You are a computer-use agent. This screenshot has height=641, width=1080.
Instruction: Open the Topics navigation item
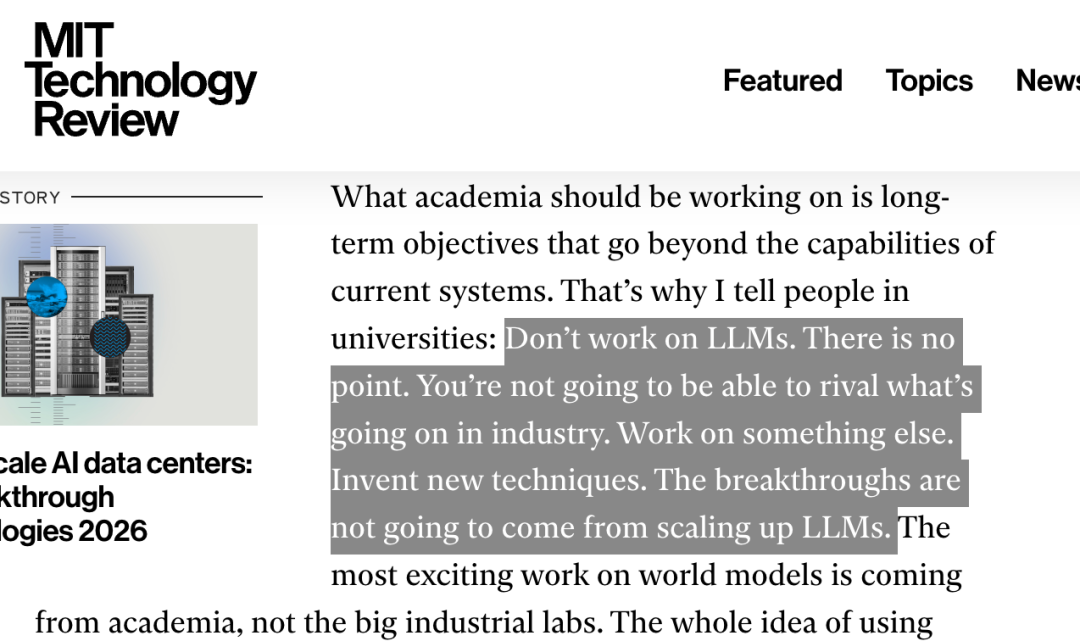(929, 81)
